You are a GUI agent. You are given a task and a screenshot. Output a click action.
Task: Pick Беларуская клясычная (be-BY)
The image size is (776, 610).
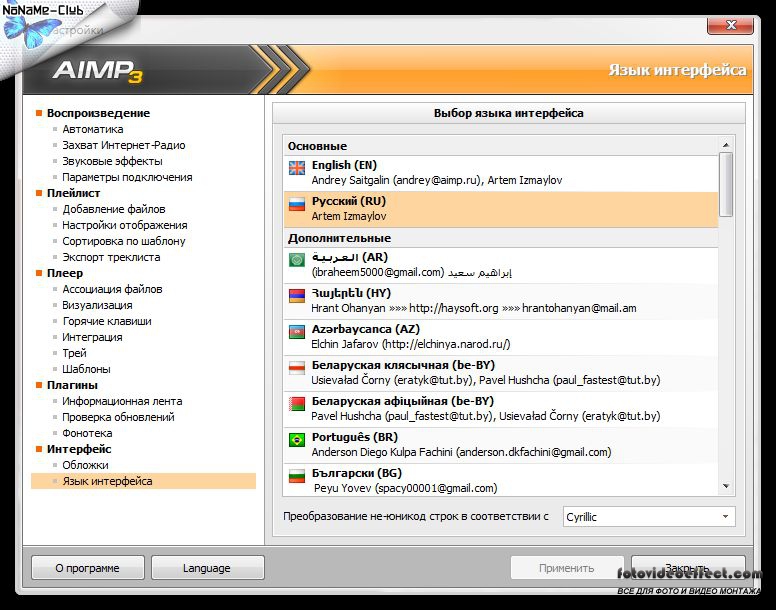(501, 374)
